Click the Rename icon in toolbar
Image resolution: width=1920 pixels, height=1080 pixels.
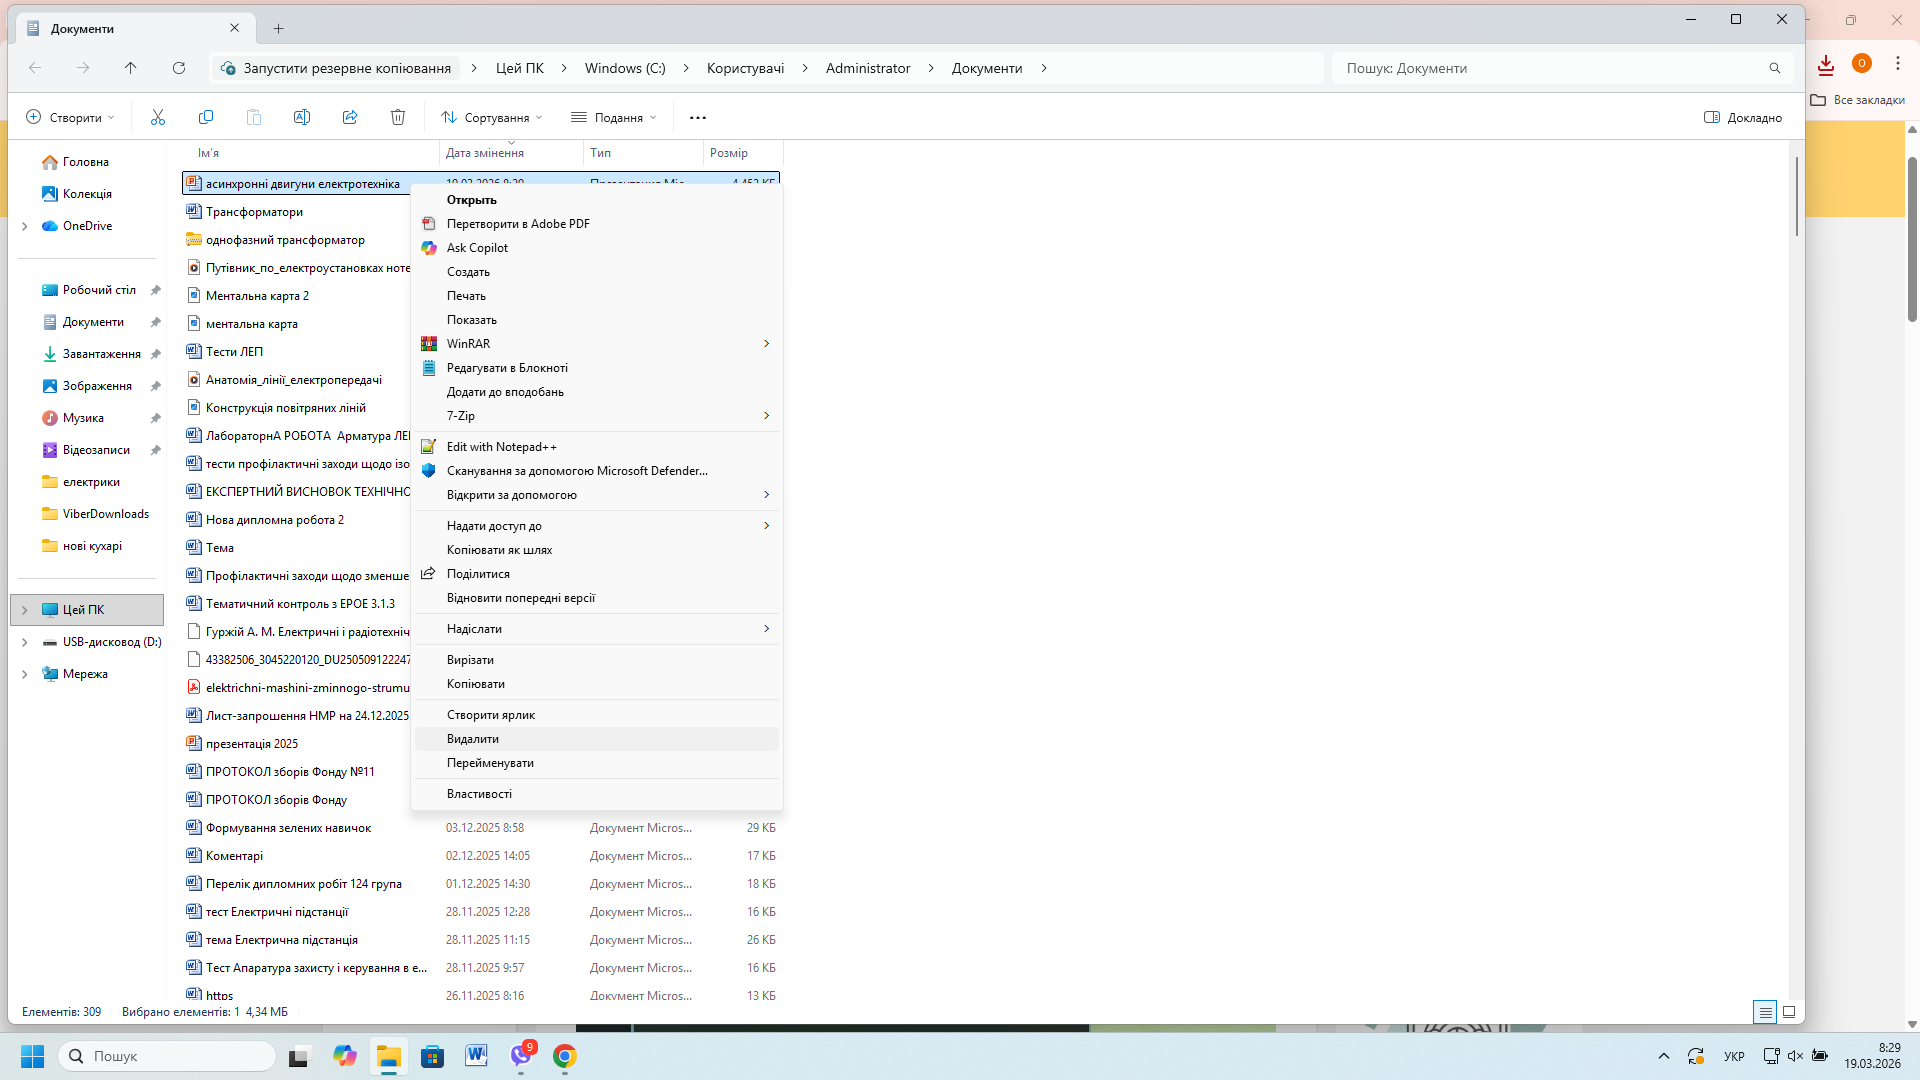[x=302, y=117]
